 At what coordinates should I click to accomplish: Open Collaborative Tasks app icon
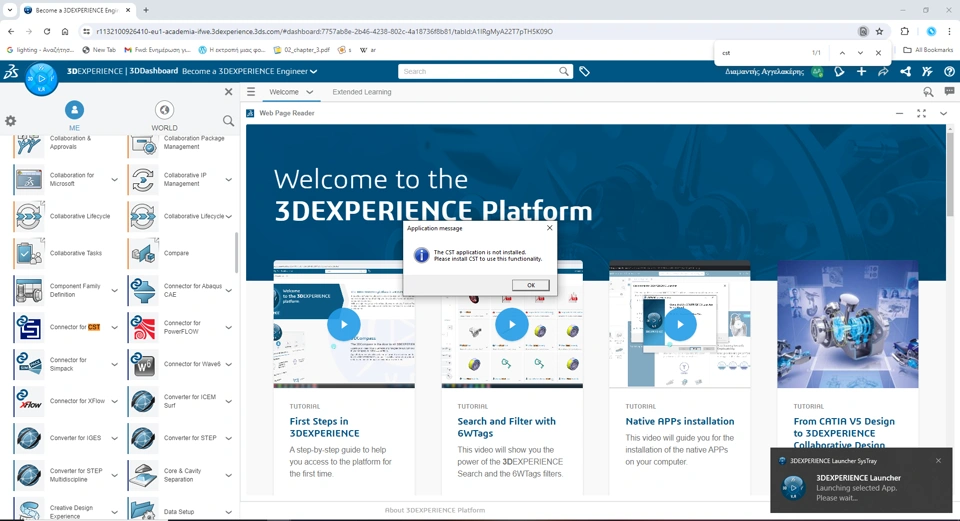(x=29, y=253)
